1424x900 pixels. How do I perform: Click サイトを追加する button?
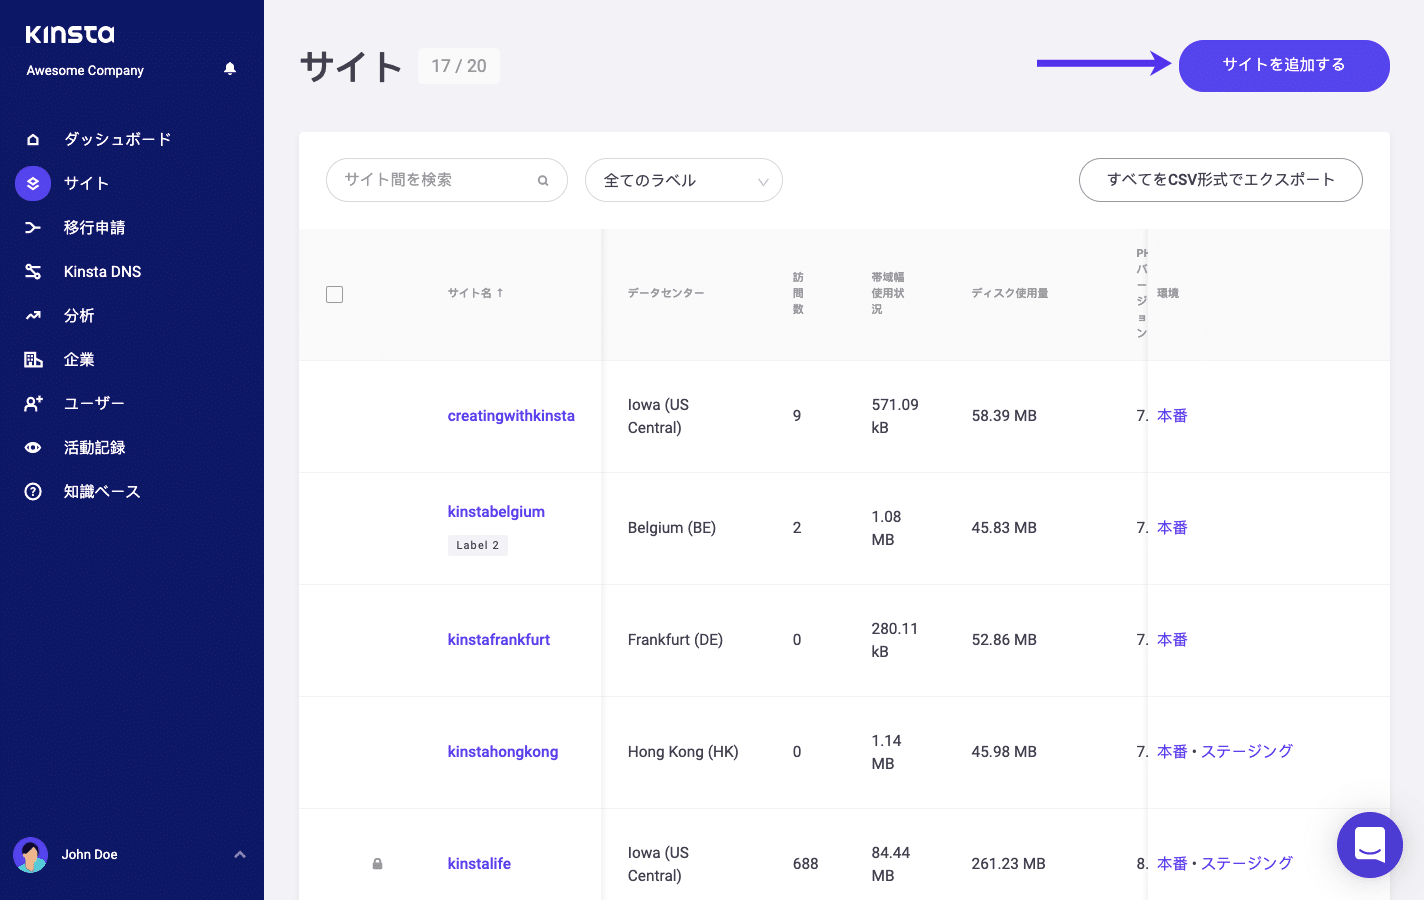pyautogui.click(x=1284, y=66)
